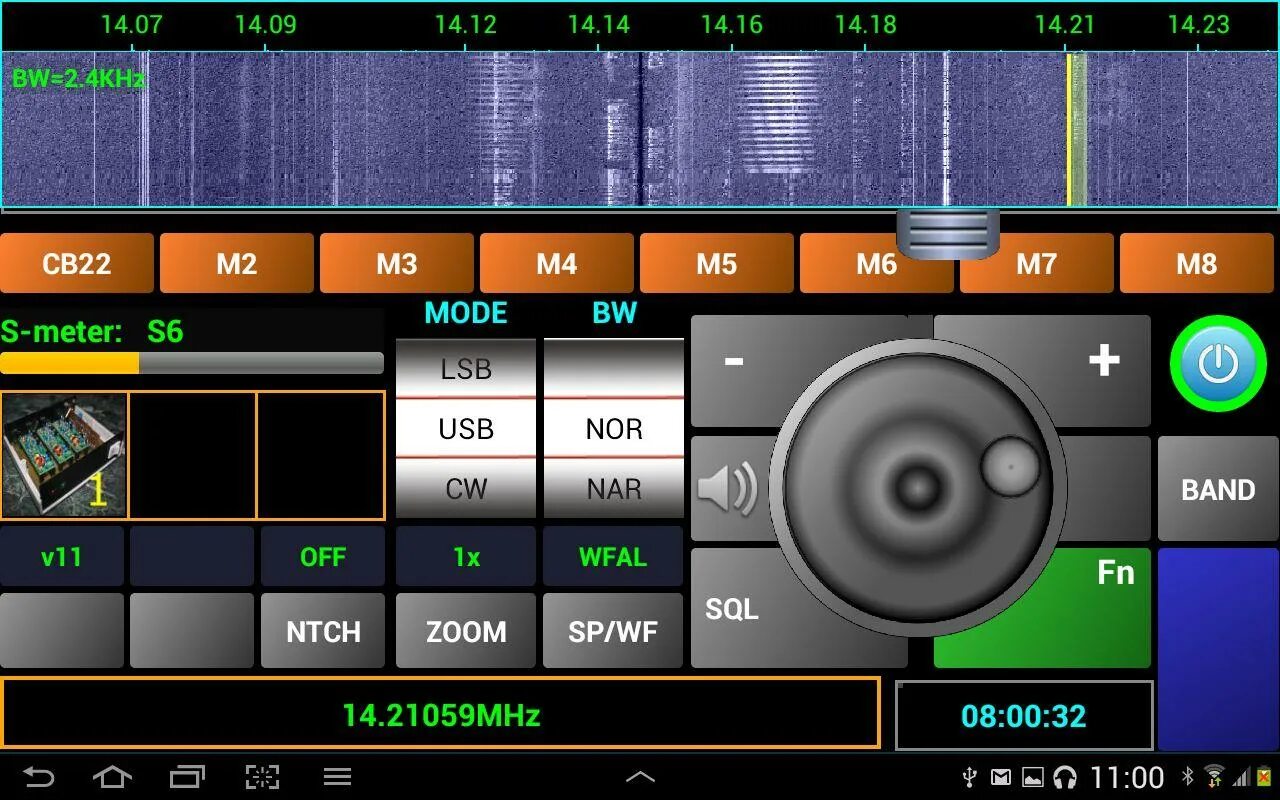Recall memory preset M2

pos(237,263)
